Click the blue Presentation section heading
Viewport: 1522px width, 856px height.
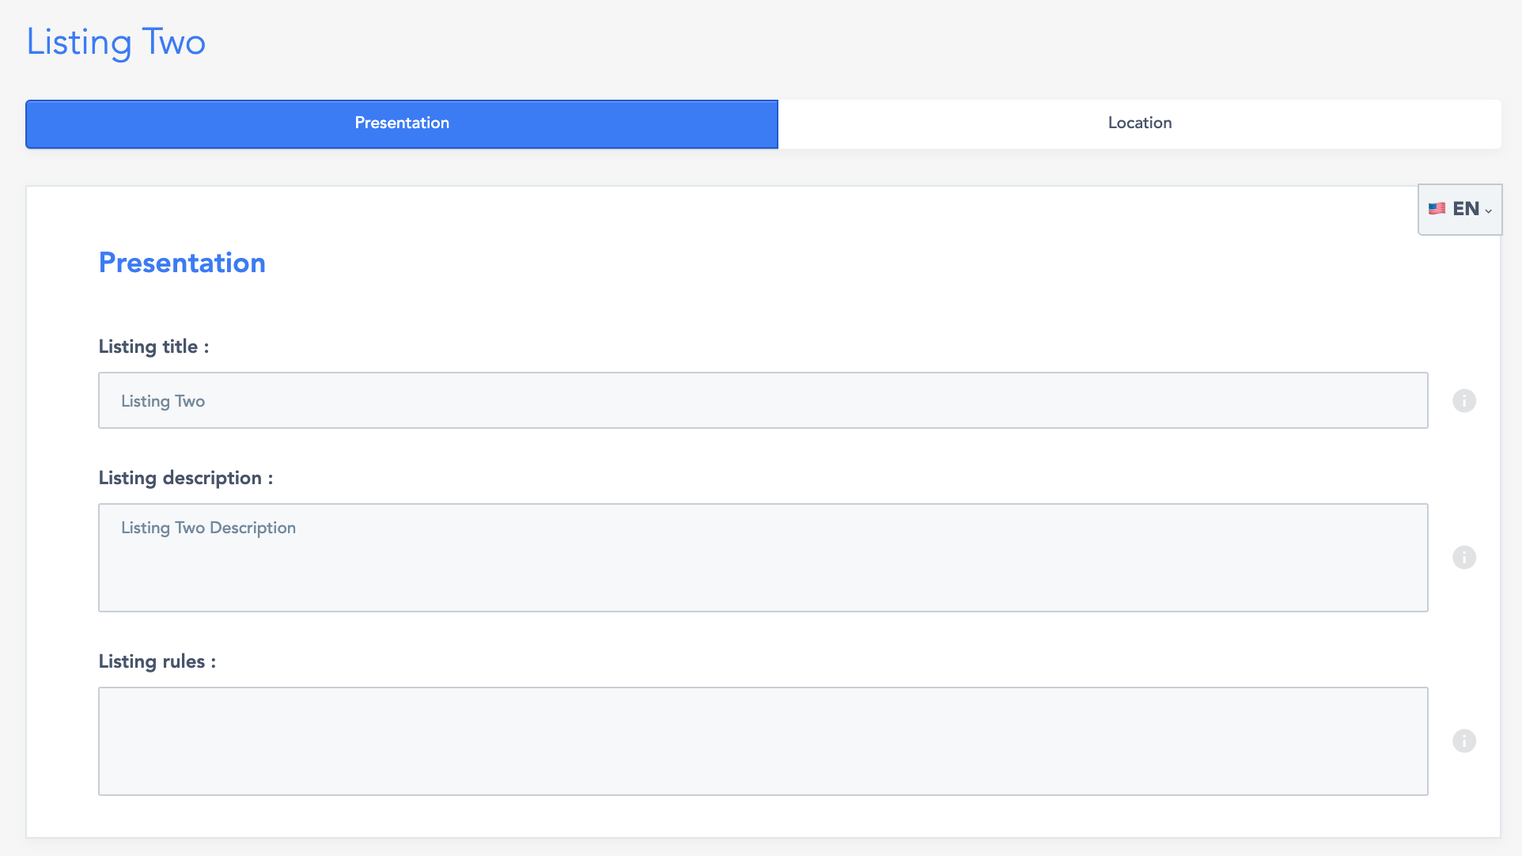pyautogui.click(x=182, y=263)
